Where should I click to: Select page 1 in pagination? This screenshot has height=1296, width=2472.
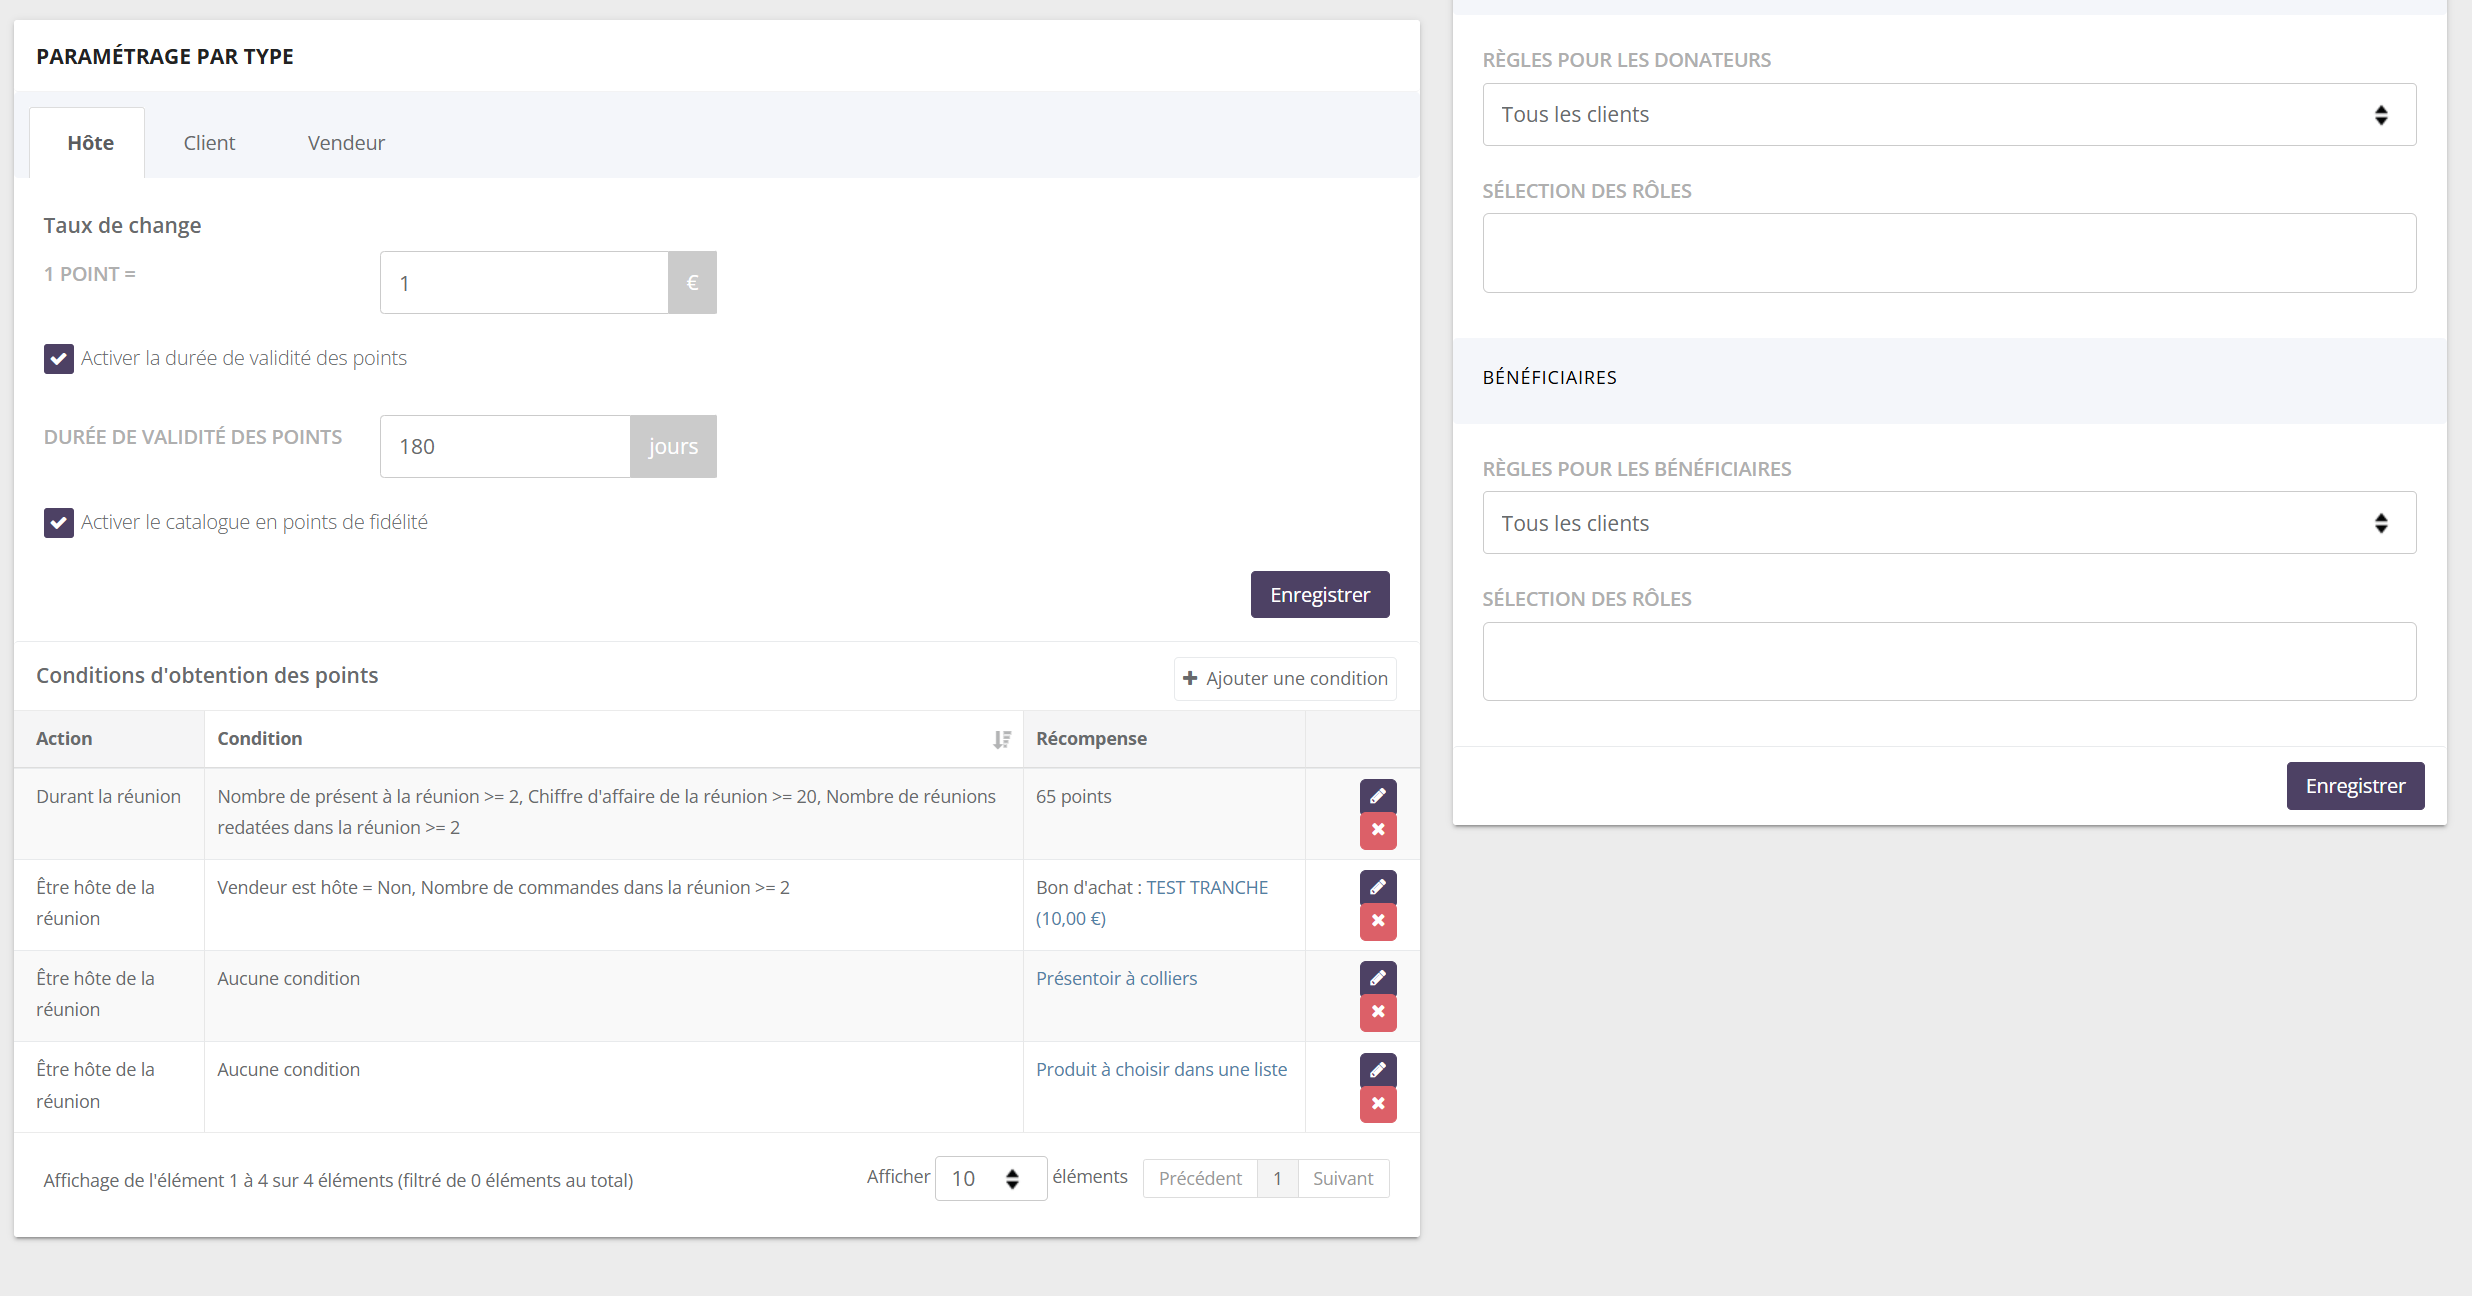click(1277, 1179)
